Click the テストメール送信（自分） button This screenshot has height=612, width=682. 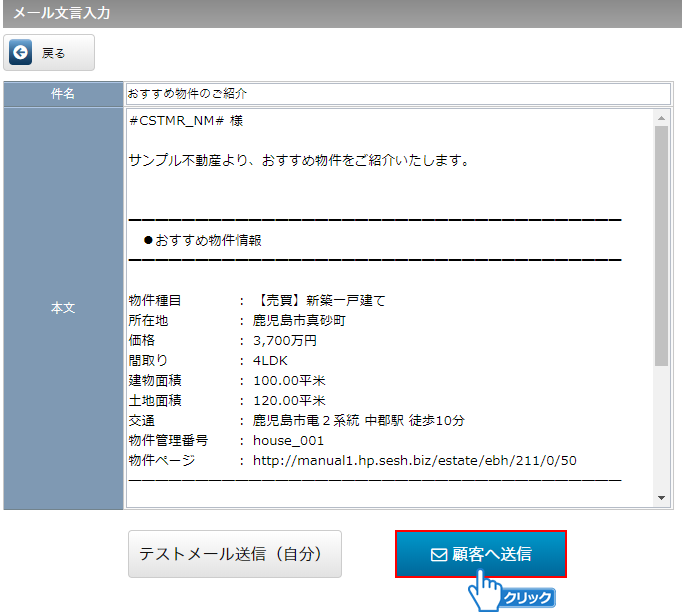pyautogui.click(x=235, y=554)
